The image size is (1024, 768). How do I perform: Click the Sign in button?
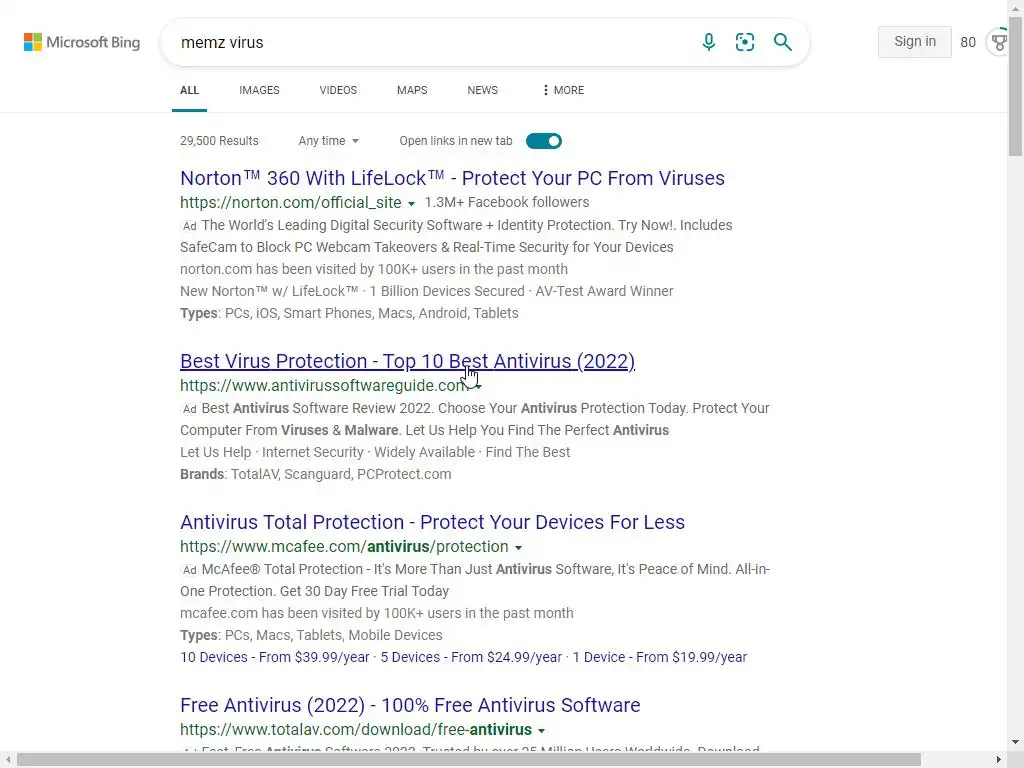(914, 42)
